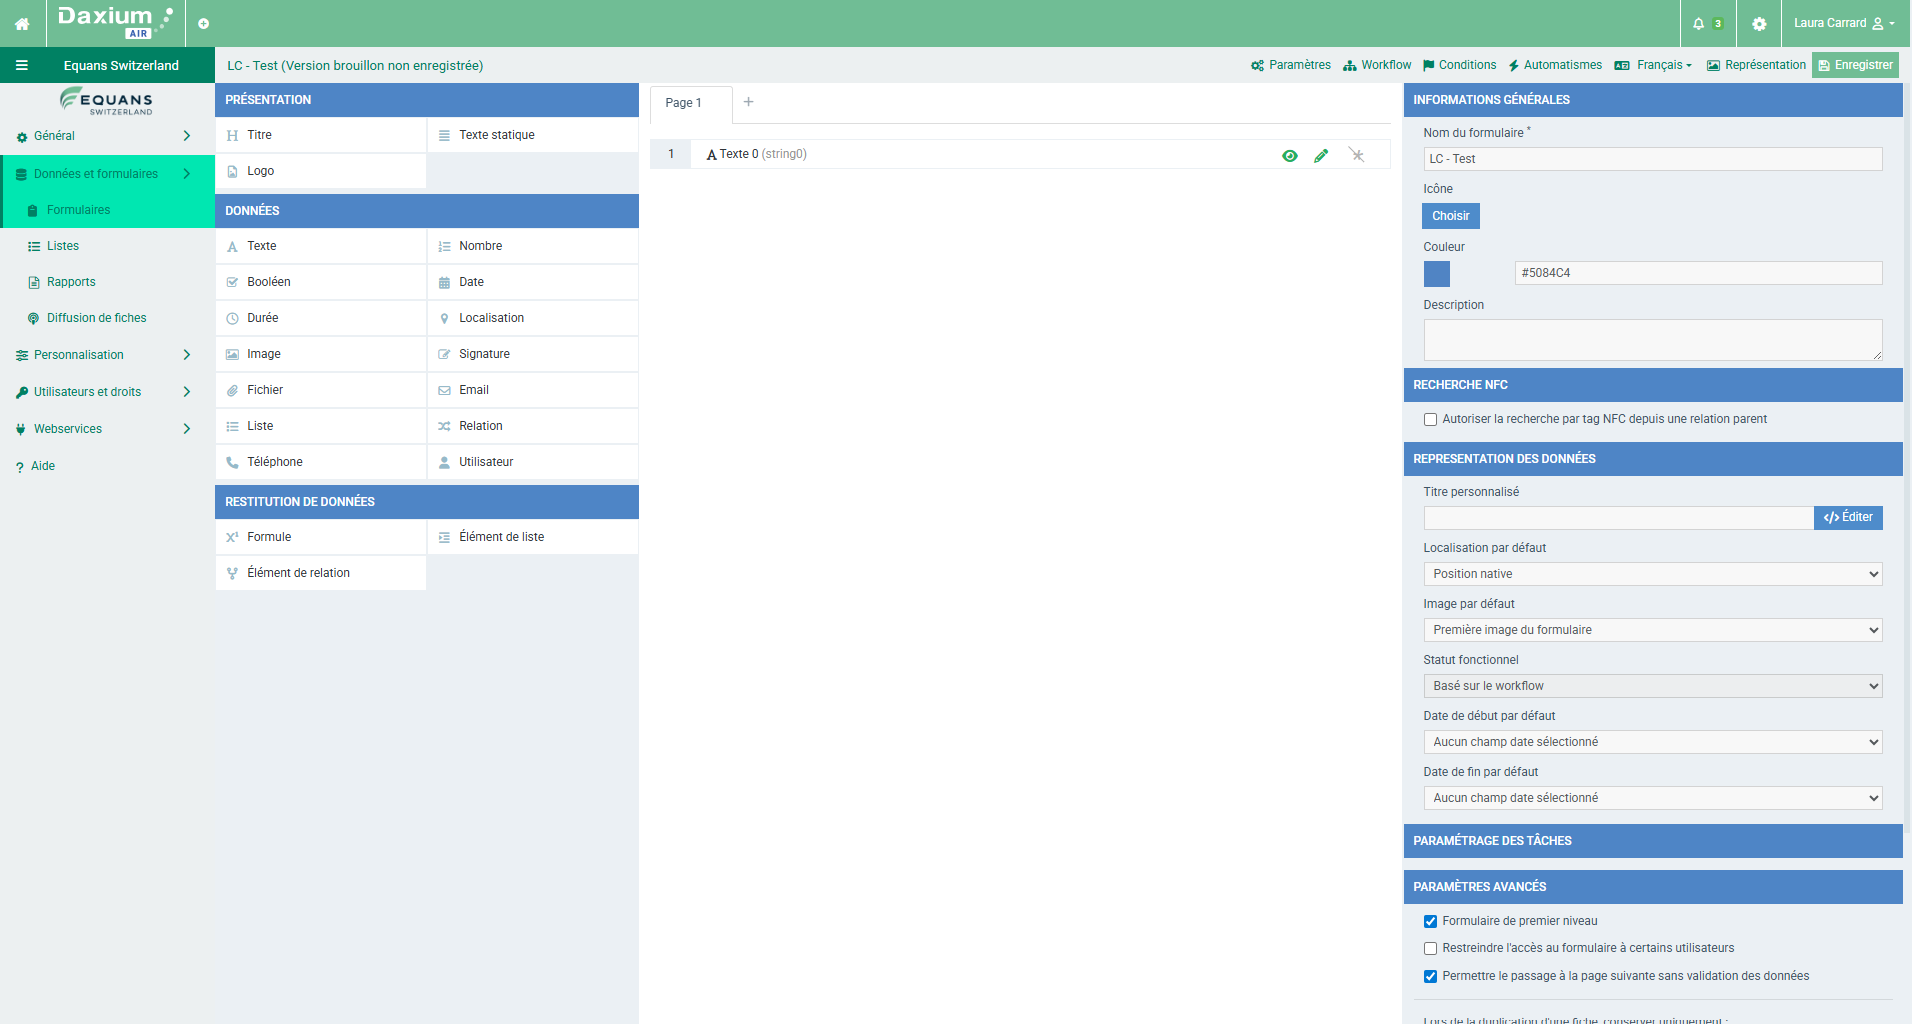Check Restreindre l'accès au formulaire checkbox
The width and height of the screenshot is (1912, 1024).
coord(1430,949)
